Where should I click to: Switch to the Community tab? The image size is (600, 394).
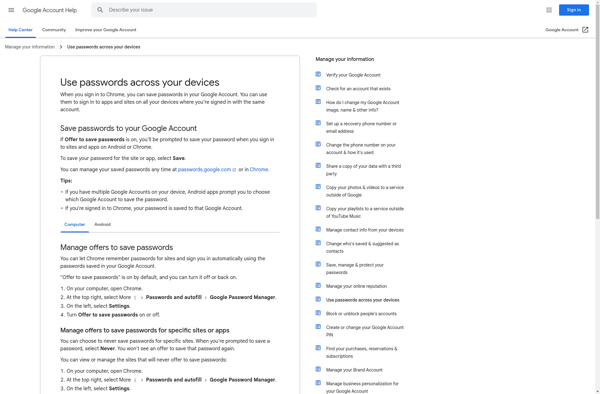(54, 30)
